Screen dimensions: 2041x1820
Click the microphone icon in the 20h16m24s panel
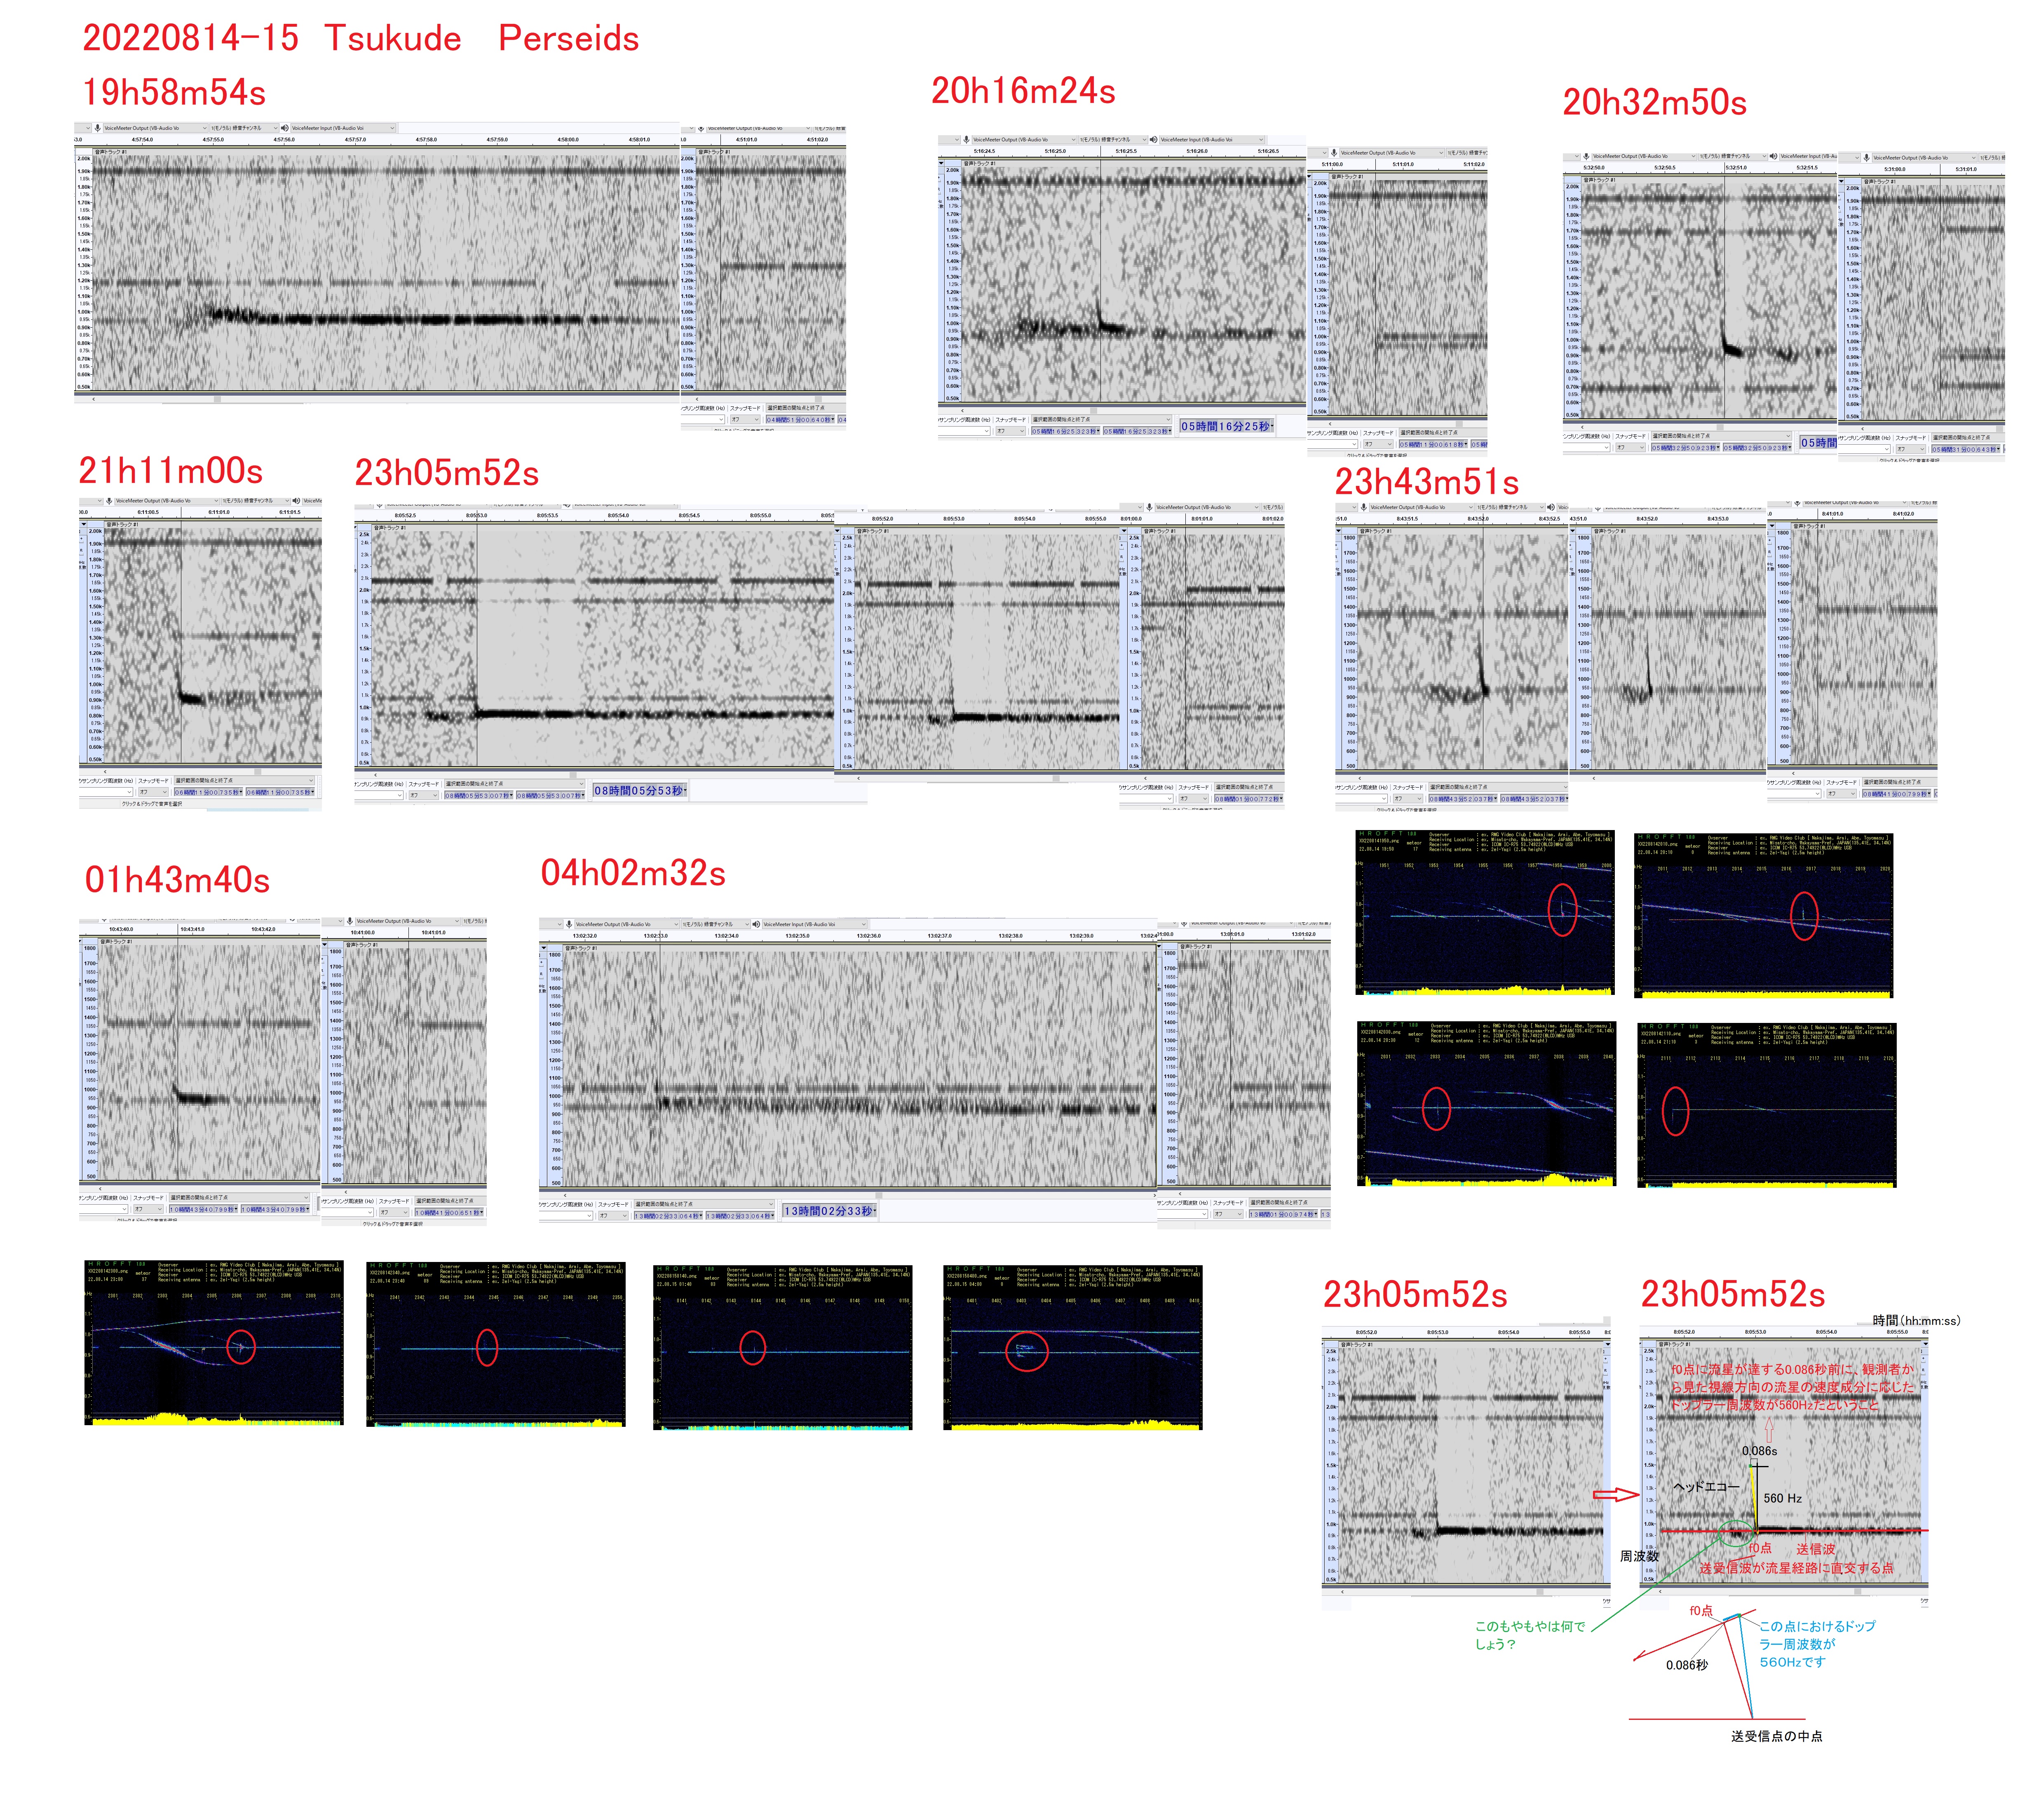click(966, 140)
